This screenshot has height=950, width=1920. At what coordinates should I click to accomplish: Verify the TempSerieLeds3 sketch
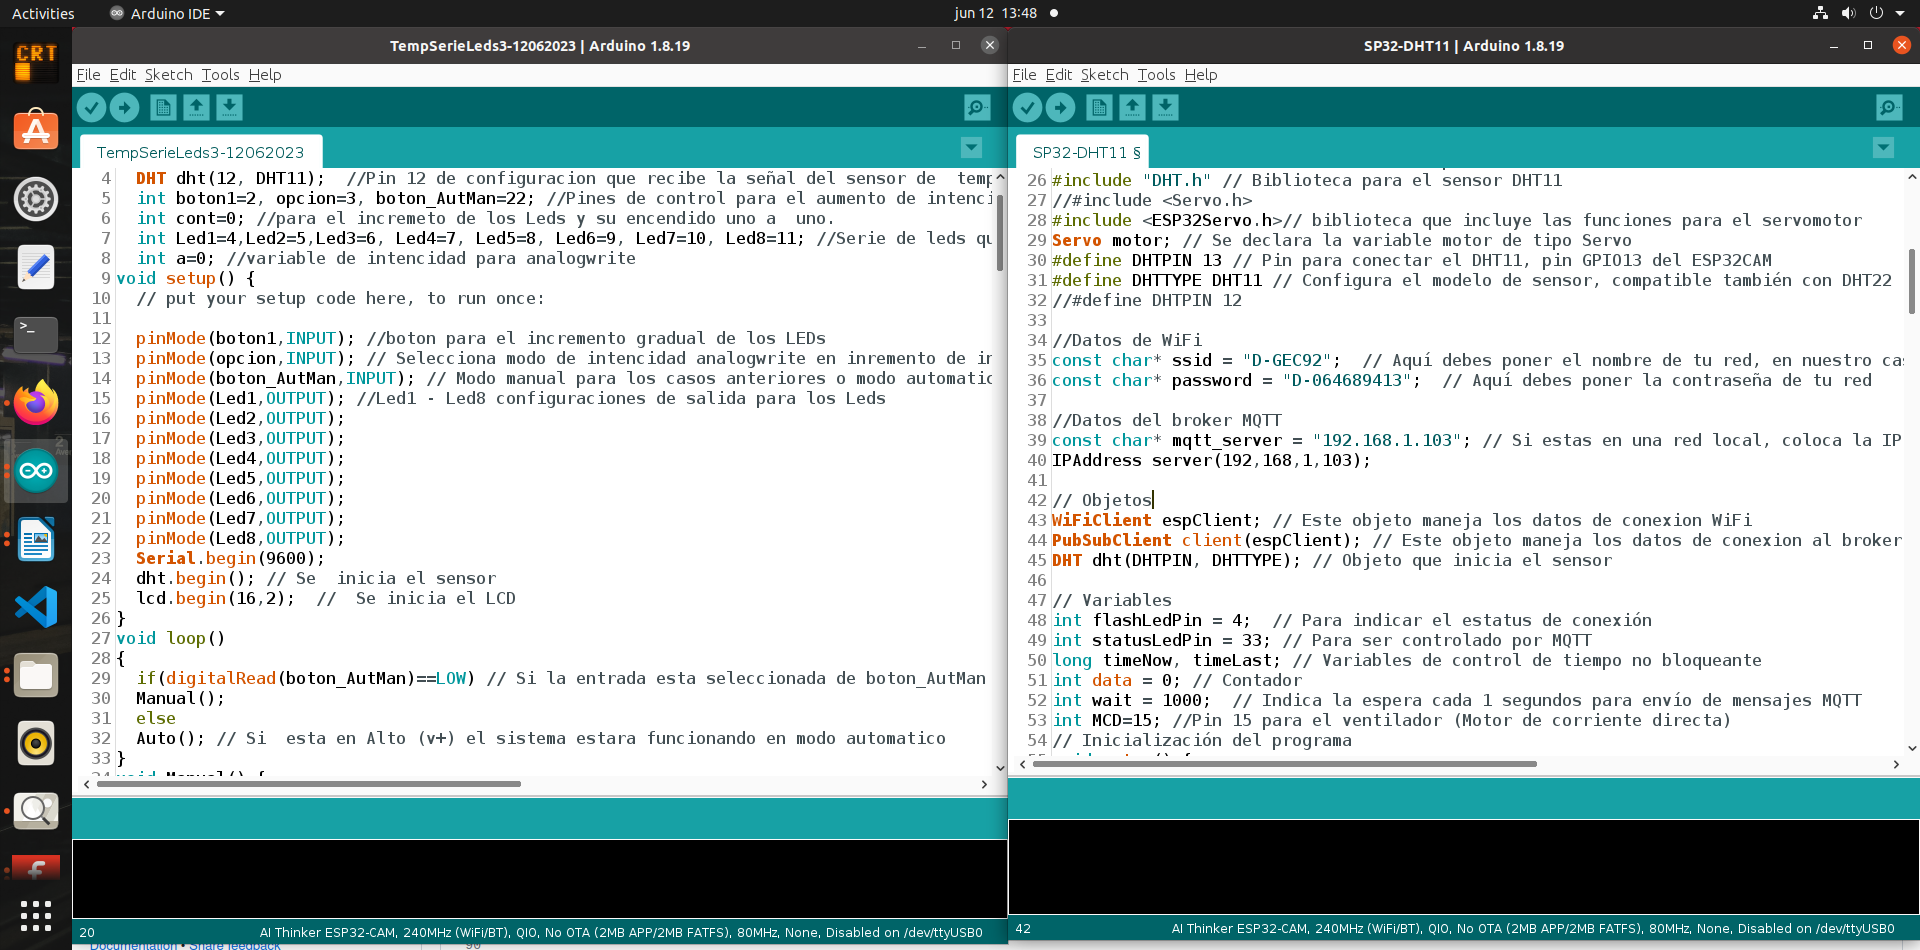(89, 107)
